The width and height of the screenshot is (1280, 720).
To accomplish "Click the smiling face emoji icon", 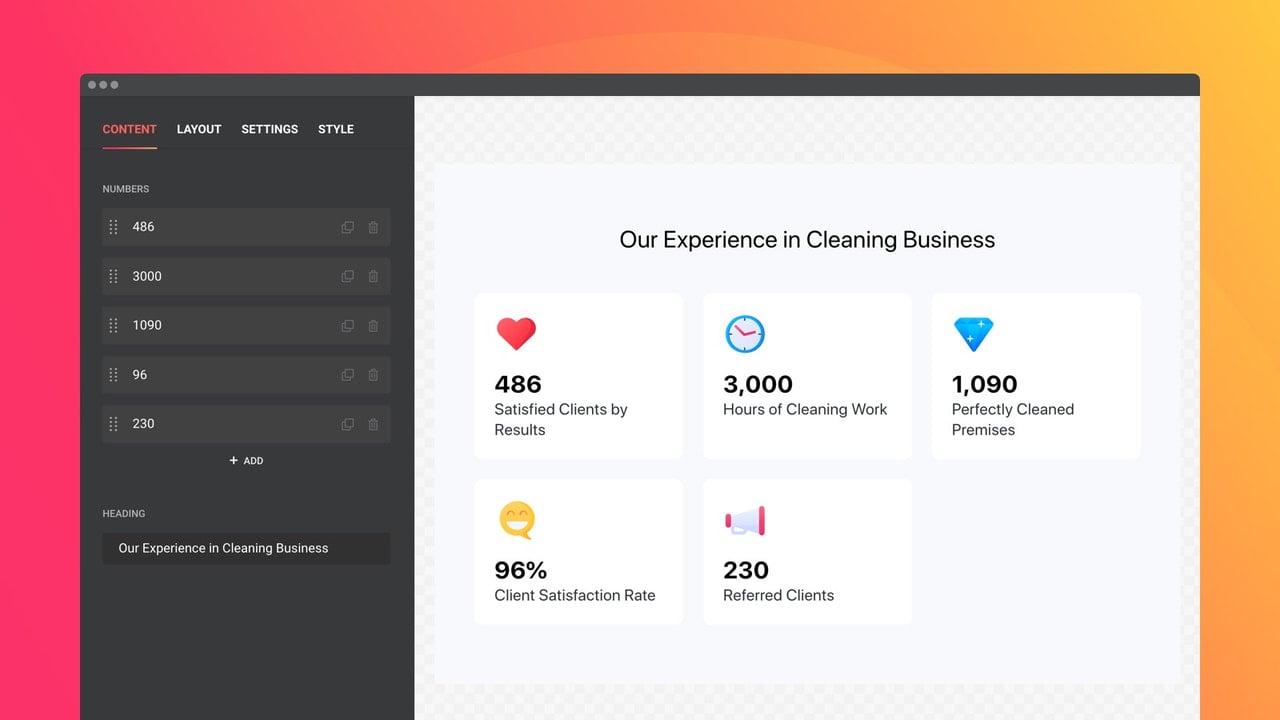I will 517,520.
